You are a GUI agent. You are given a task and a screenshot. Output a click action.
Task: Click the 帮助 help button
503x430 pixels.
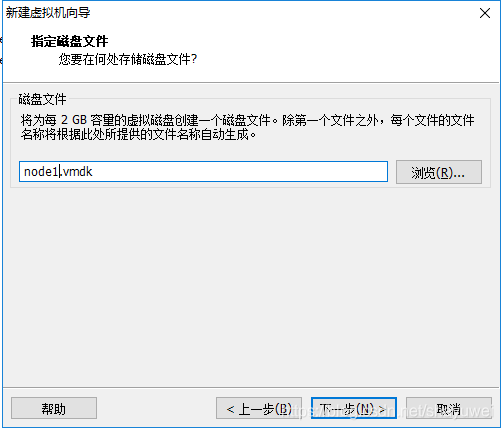coord(54,408)
